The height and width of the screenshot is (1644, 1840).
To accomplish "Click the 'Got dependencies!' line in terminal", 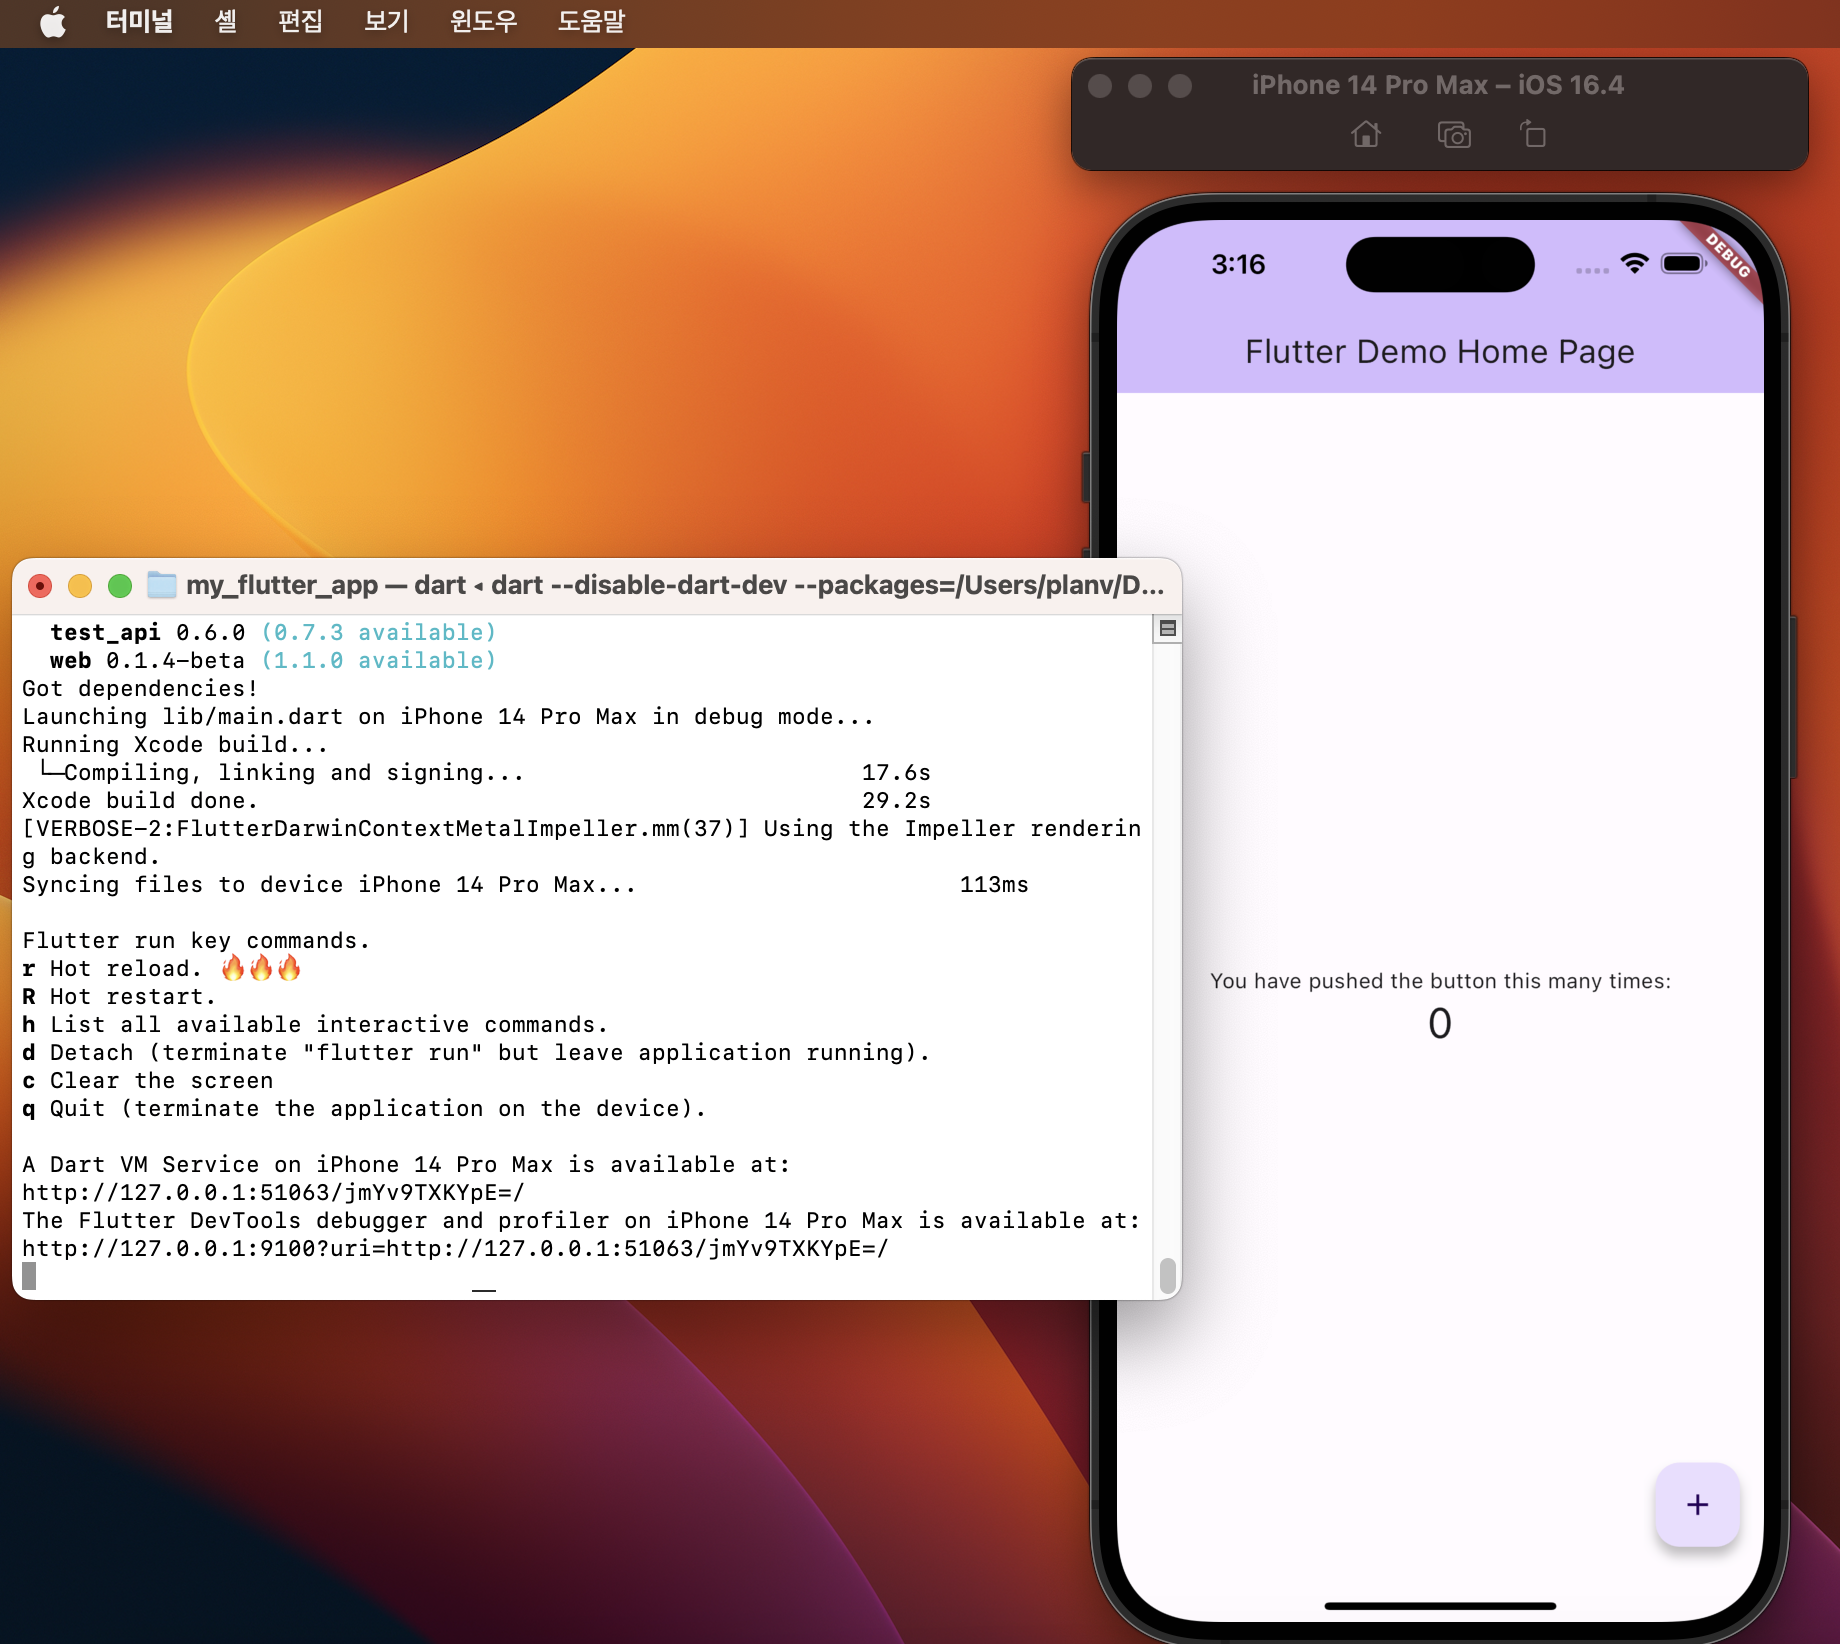I will coord(140,689).
